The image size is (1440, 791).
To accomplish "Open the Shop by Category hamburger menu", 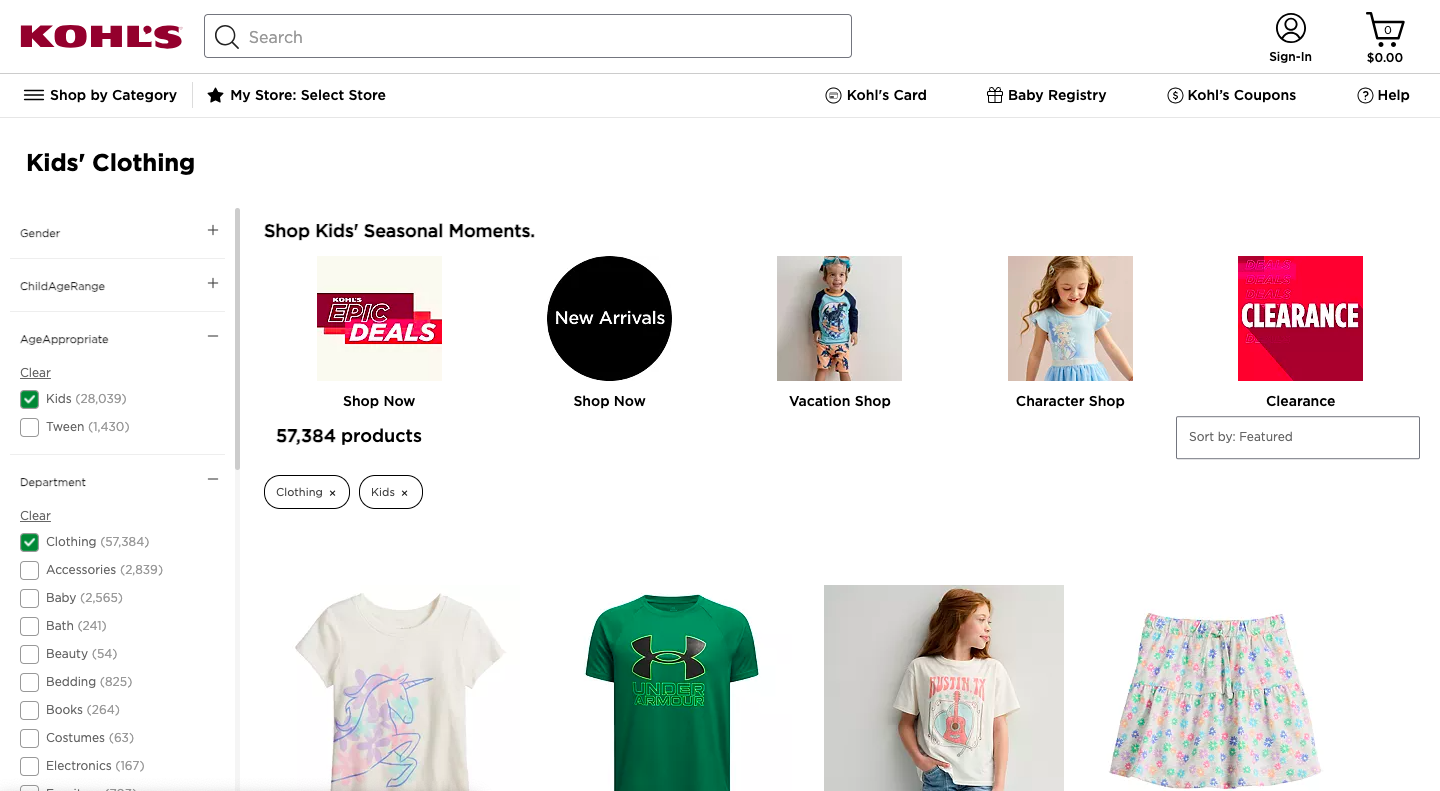I will point(34,95).
